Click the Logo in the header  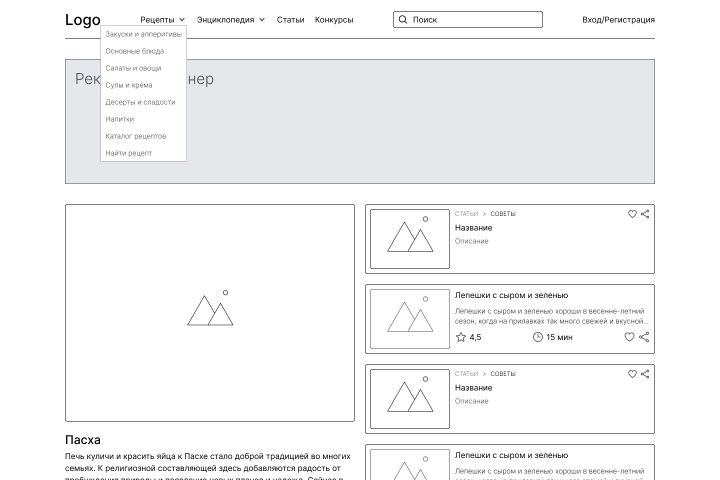83,20
